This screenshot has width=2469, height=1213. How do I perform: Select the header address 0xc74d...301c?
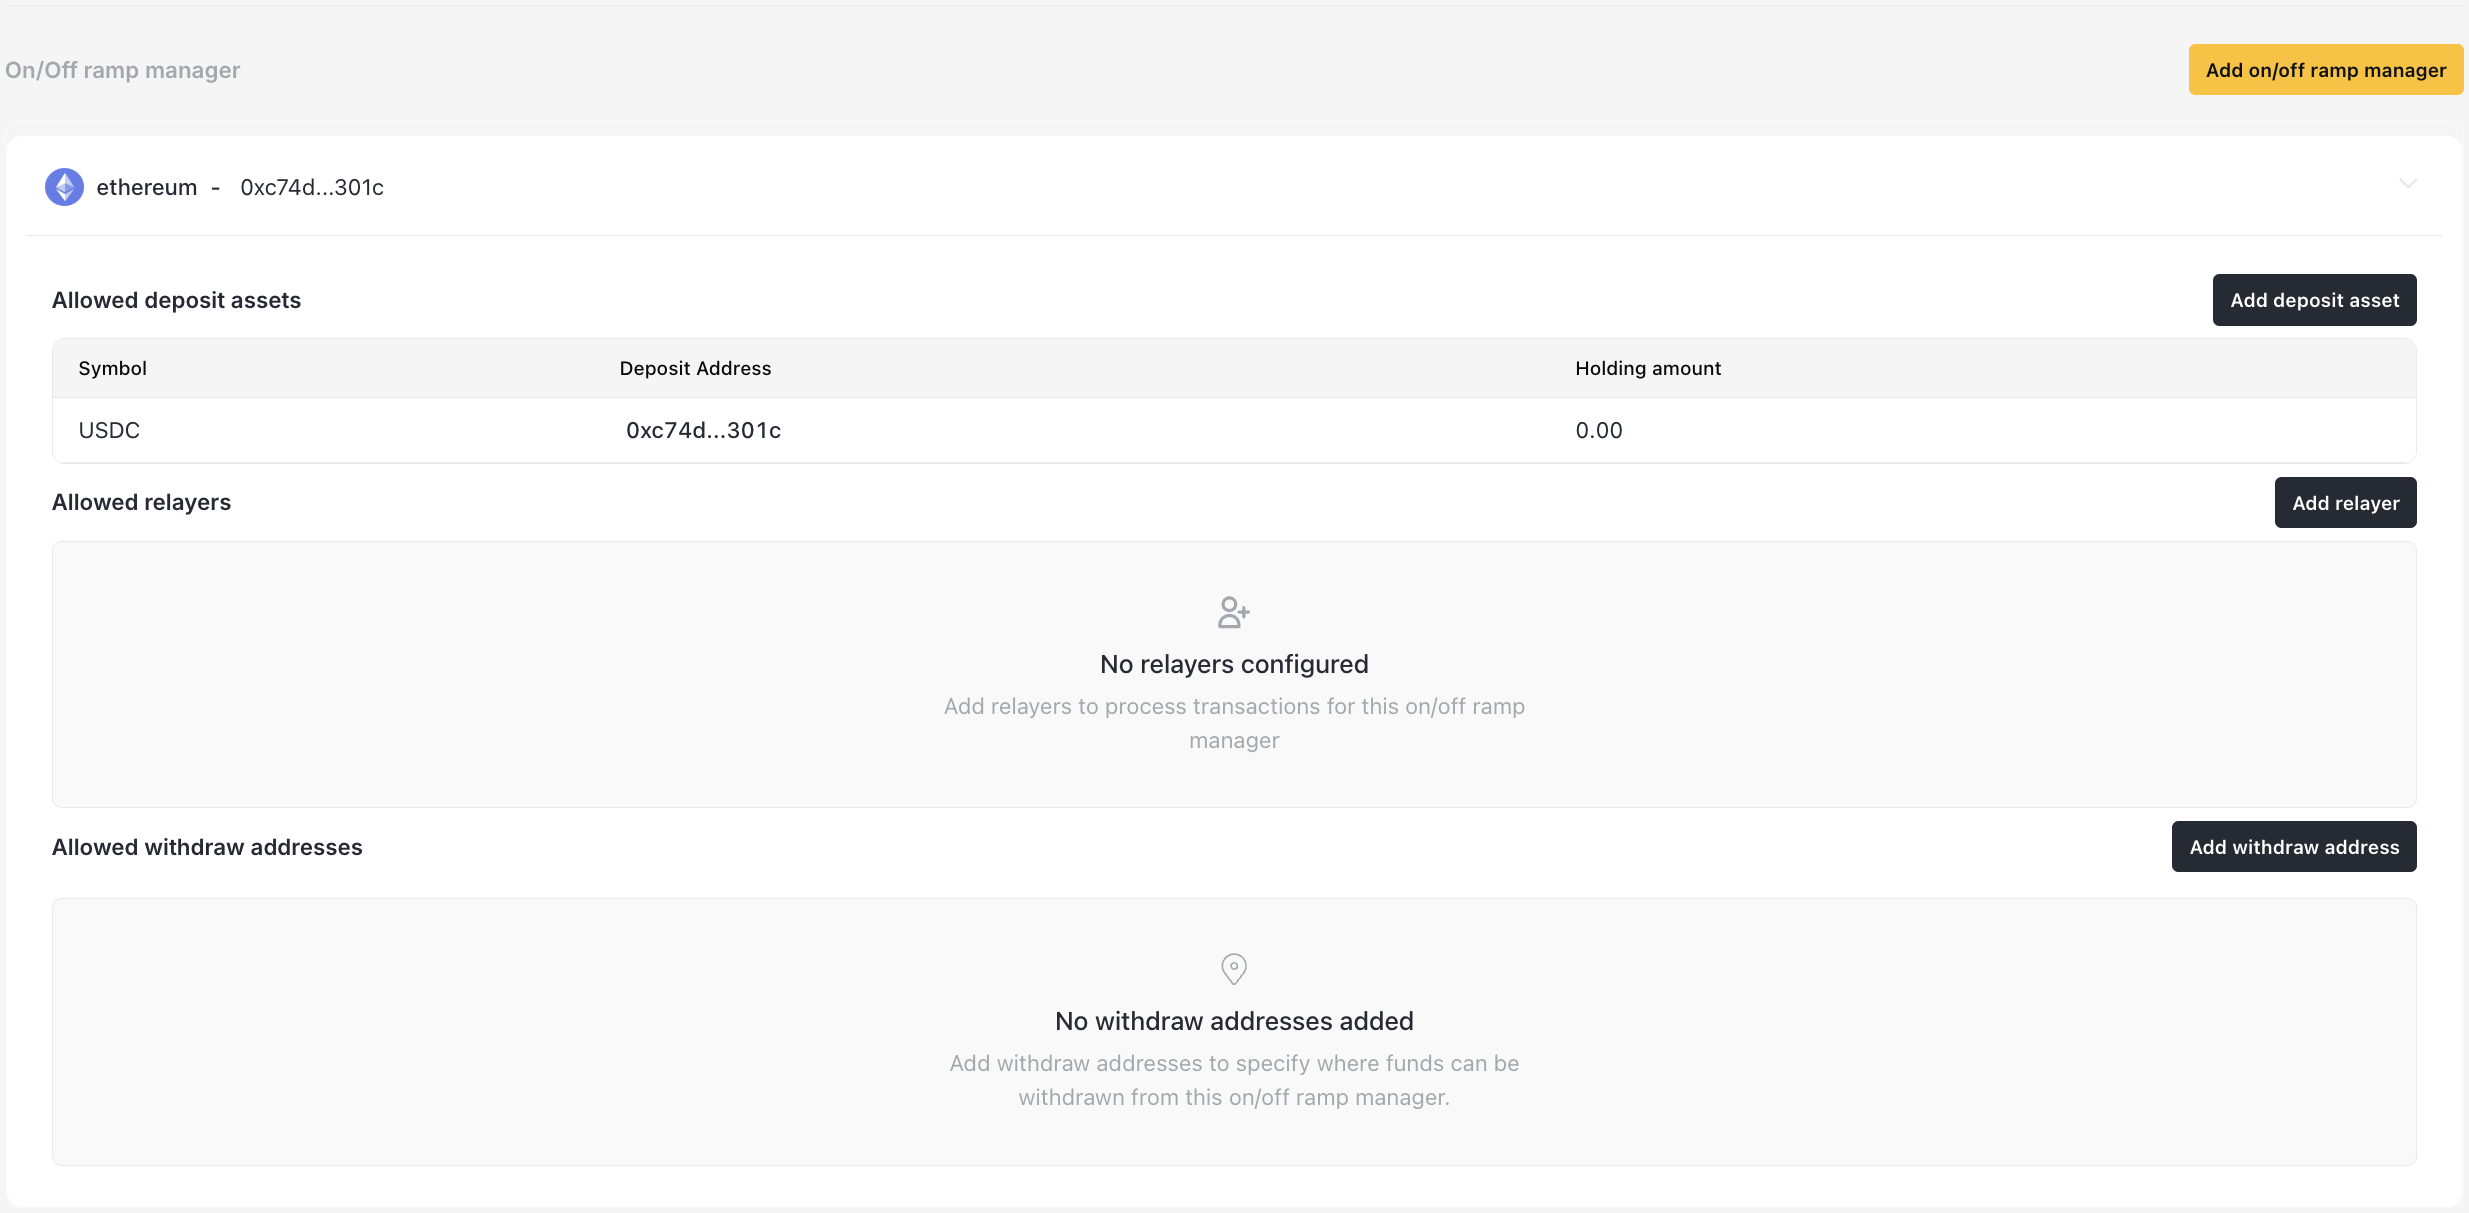click(x=312, y=188)
